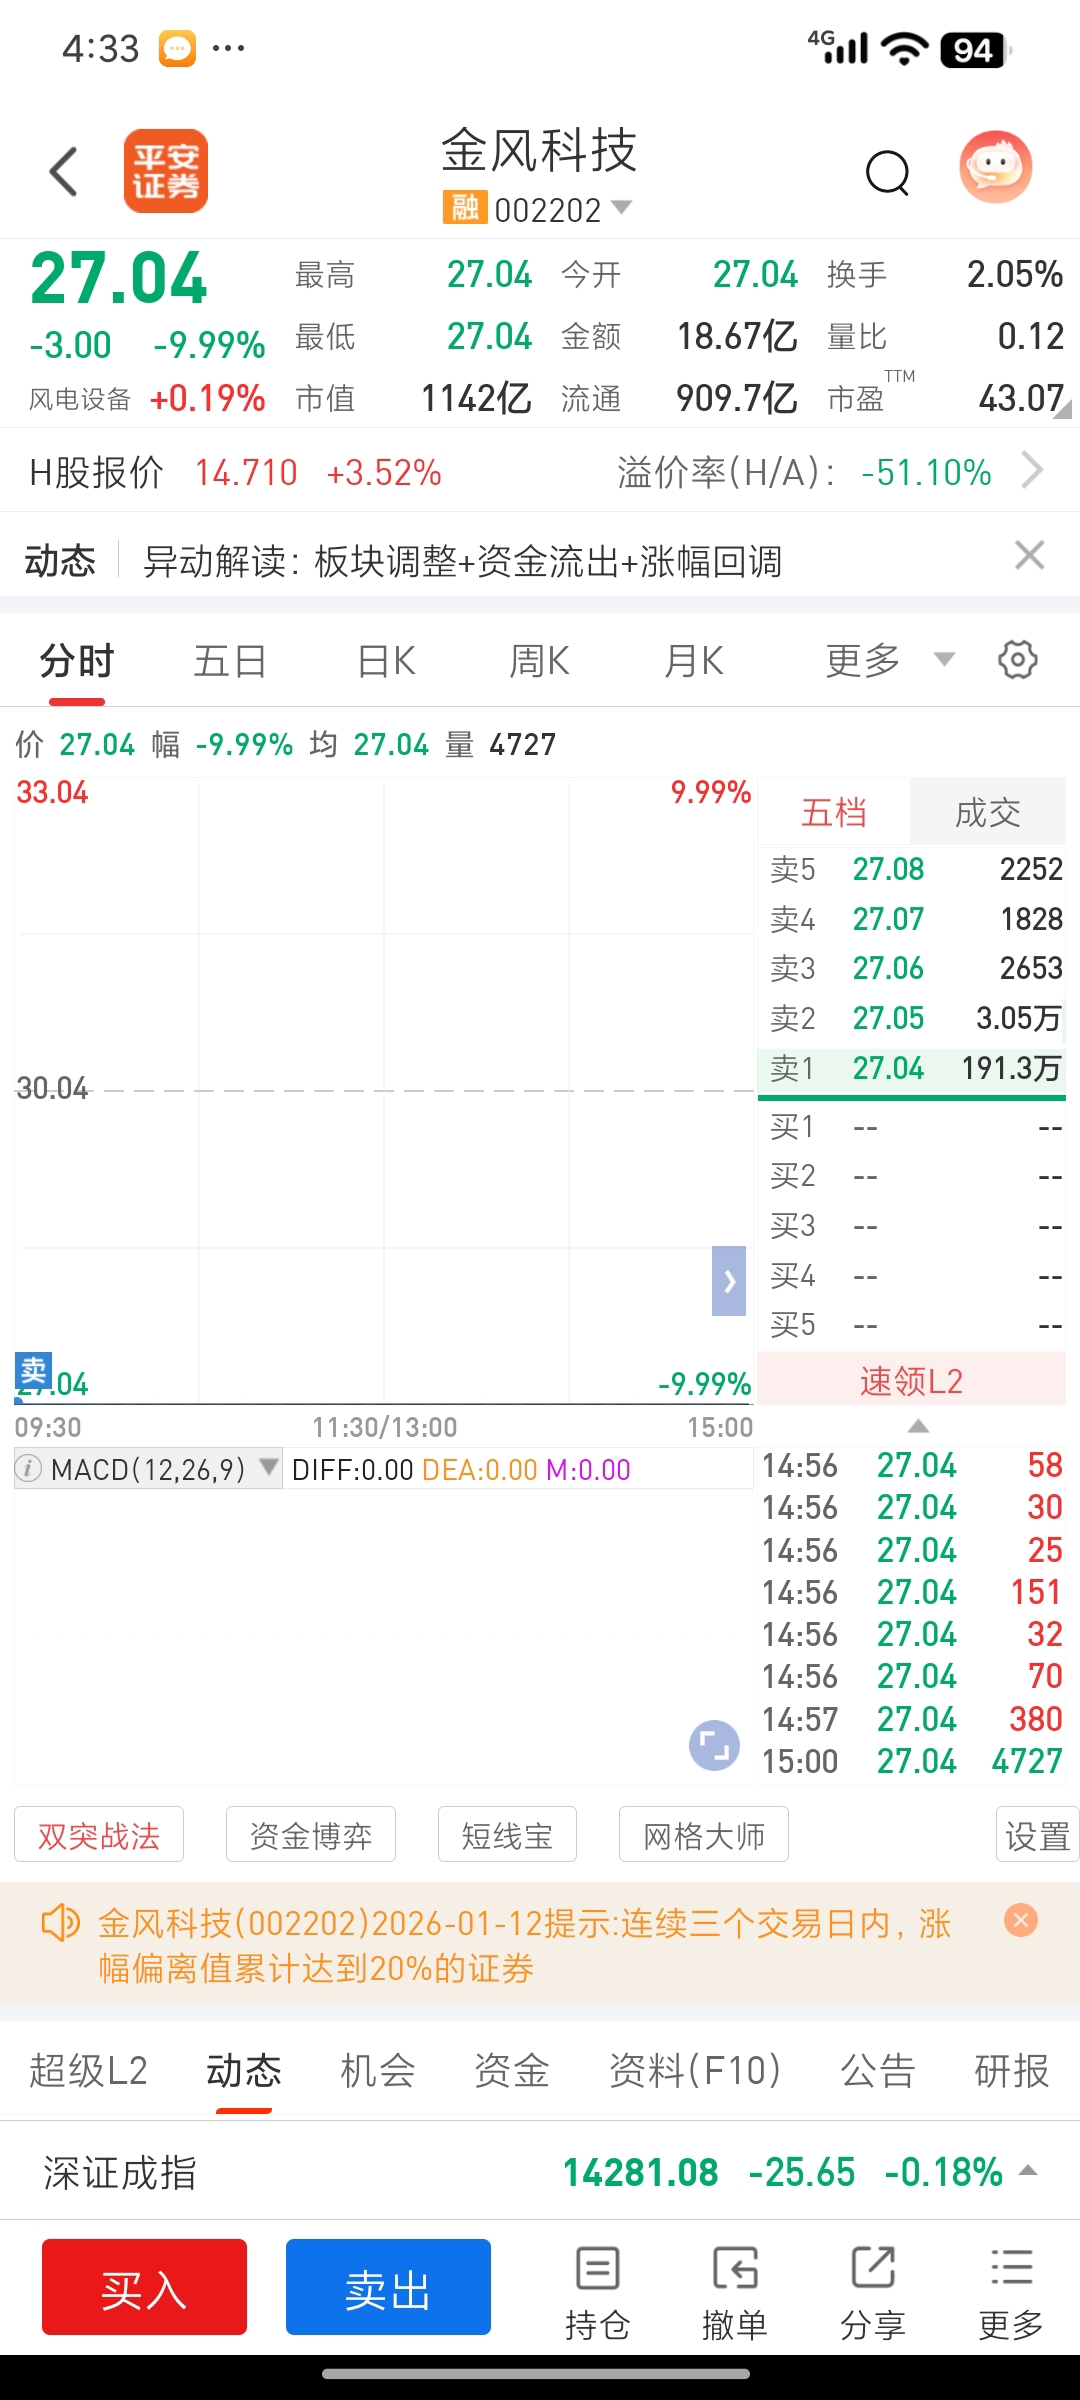Tap the 融 margin trading badge

(x=465, y=208)
